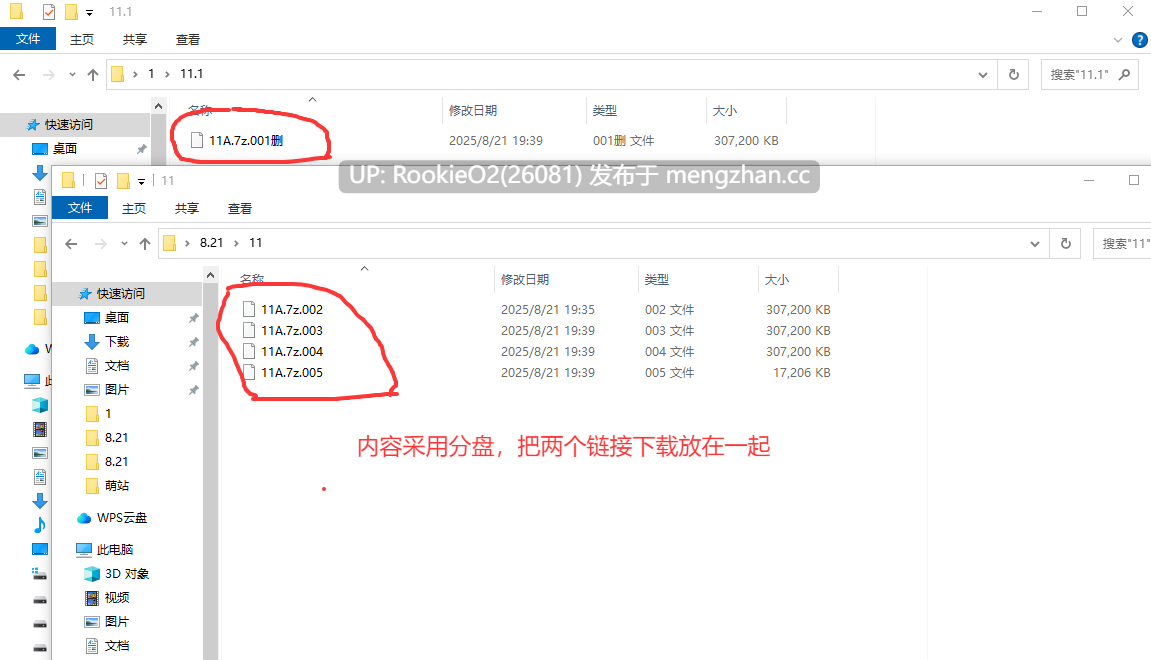
Task: Sort by 大小 in the 11 window
Action: [777, 280]
